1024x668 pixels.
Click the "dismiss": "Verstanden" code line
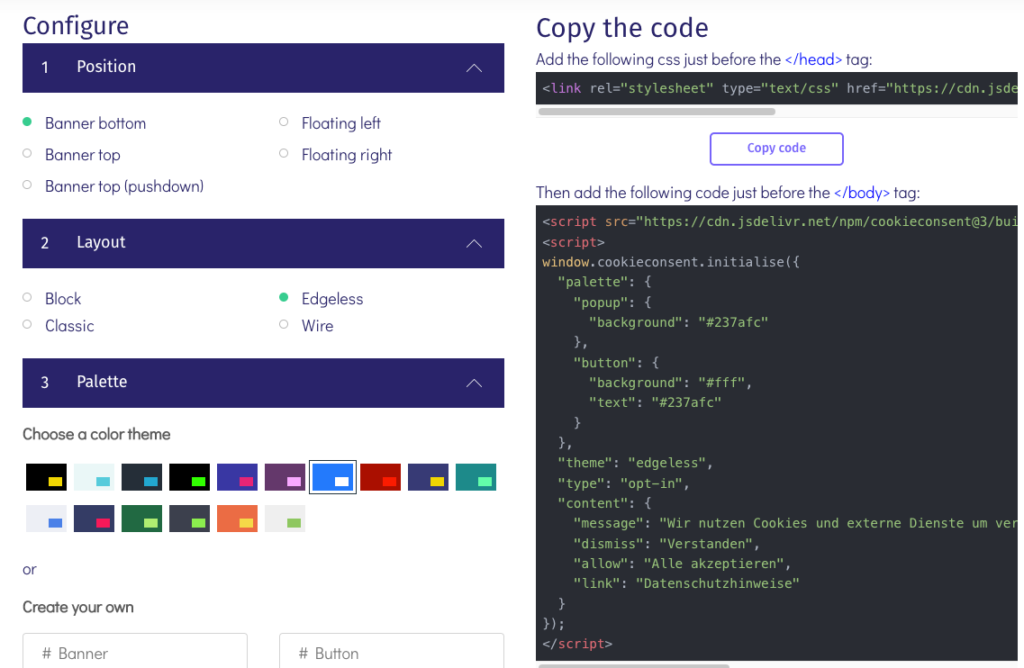(666, 543)
